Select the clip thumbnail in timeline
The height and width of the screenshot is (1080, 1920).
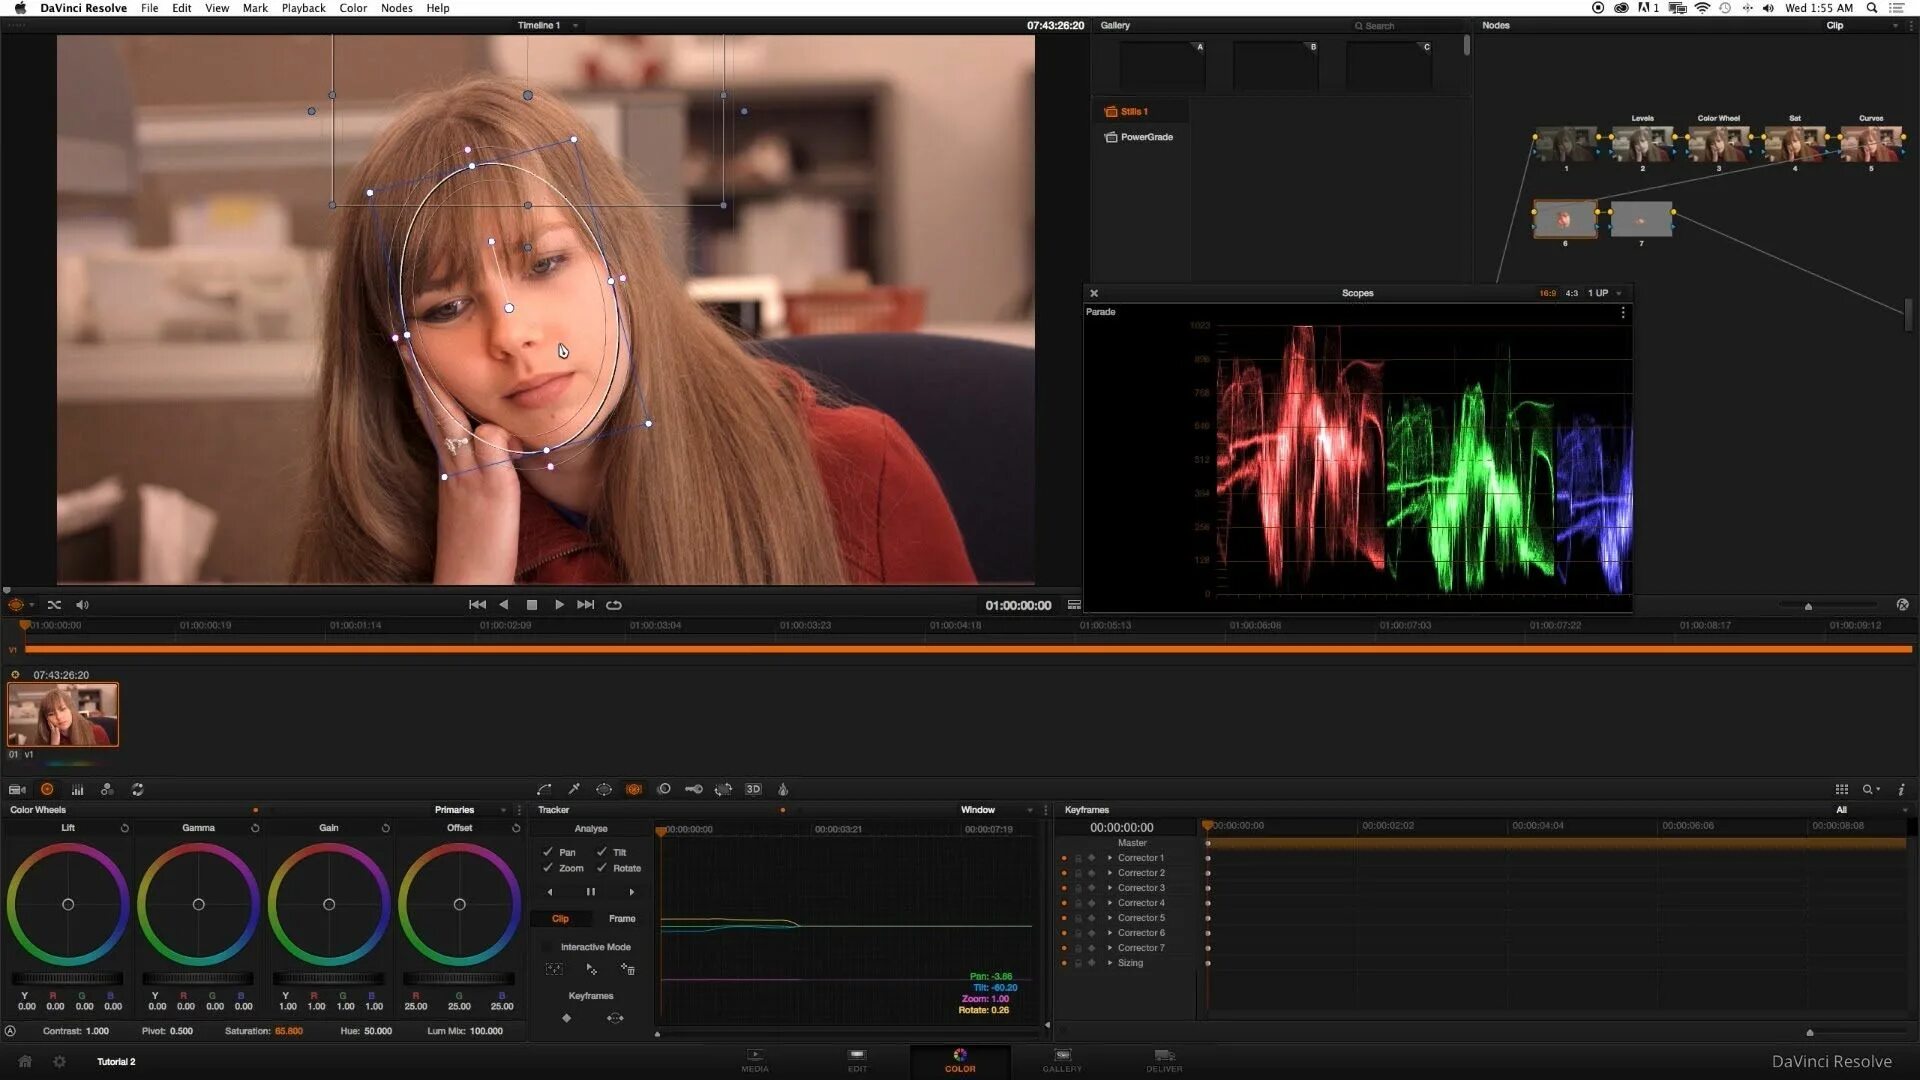[x=63, y=714]
